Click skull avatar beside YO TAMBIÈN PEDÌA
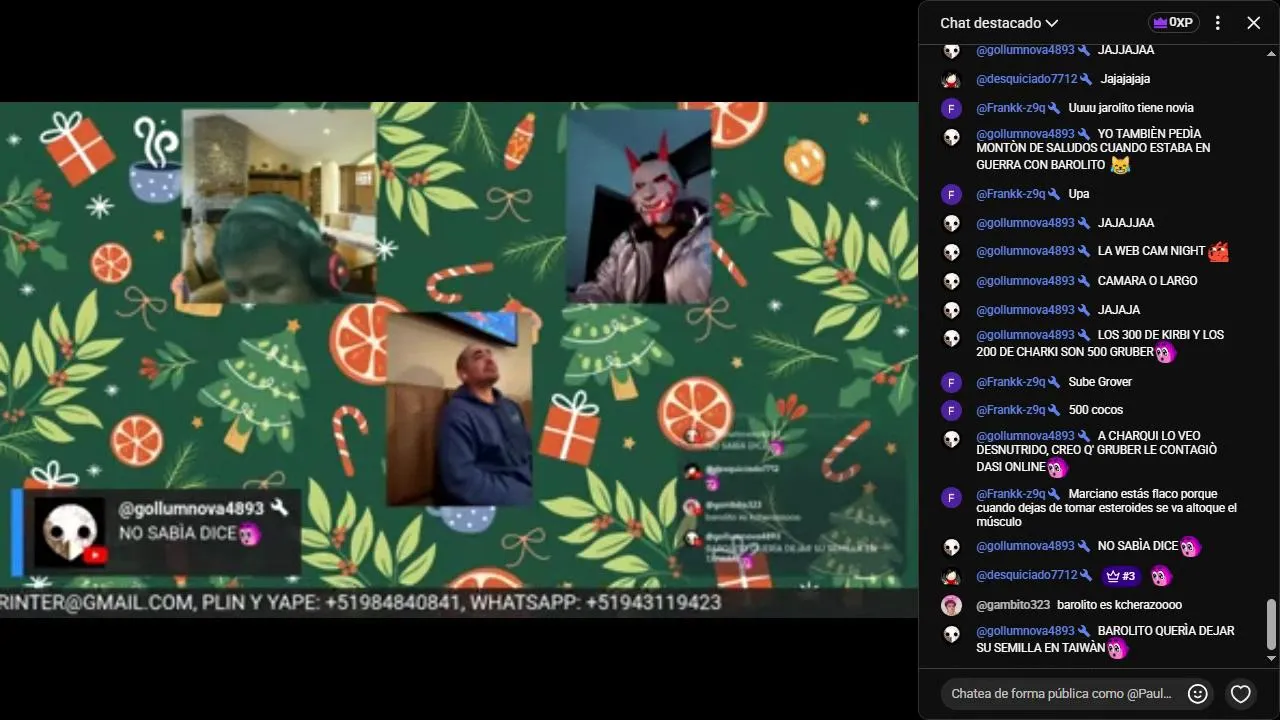 point(952,137)
